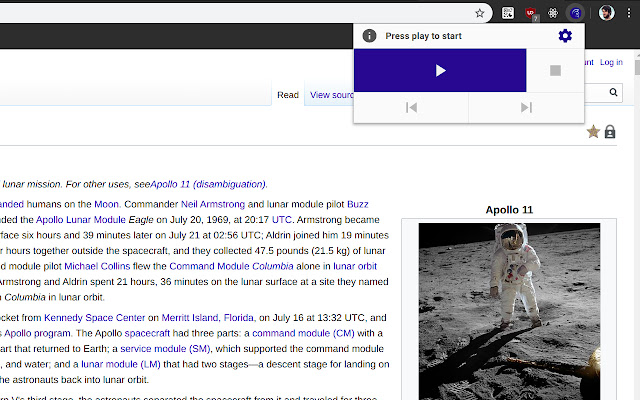Open the React DevTools extension icon
This screenshot has width=640, height=400.
pos(553,13)
